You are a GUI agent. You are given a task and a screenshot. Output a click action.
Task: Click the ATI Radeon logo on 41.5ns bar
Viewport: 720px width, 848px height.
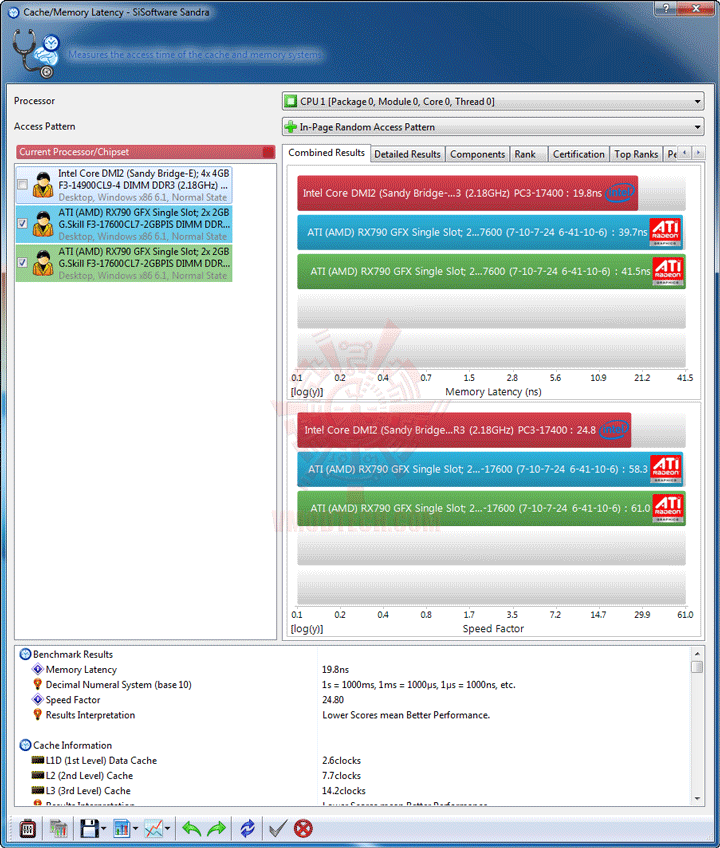(668, 271)
